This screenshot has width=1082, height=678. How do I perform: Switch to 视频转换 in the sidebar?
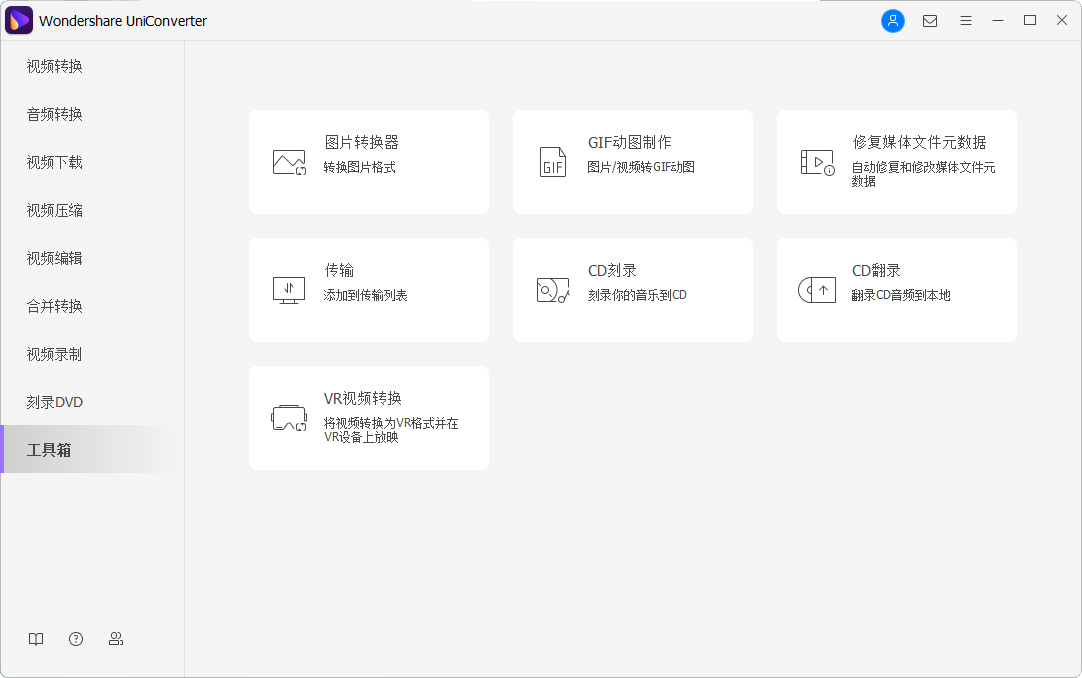point(55,66)
